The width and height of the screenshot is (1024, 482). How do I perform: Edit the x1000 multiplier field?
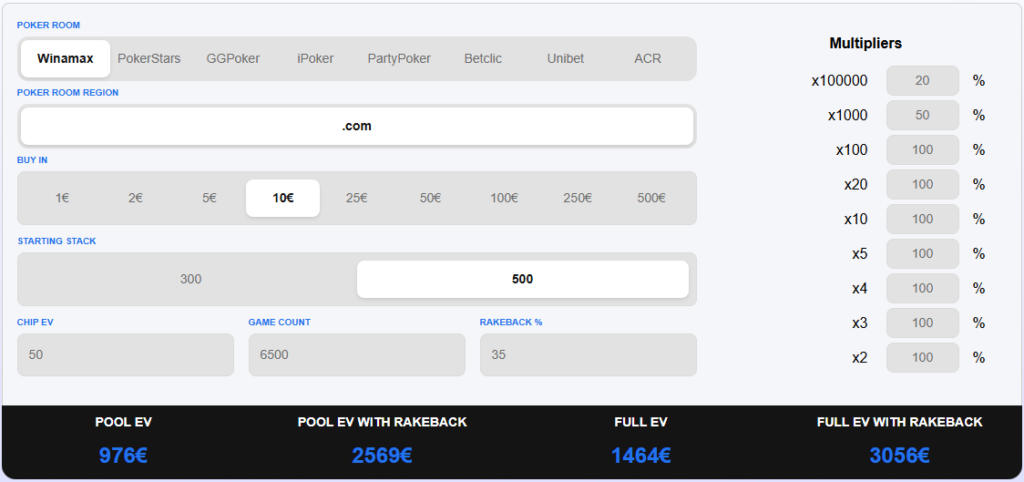[922, 116]
